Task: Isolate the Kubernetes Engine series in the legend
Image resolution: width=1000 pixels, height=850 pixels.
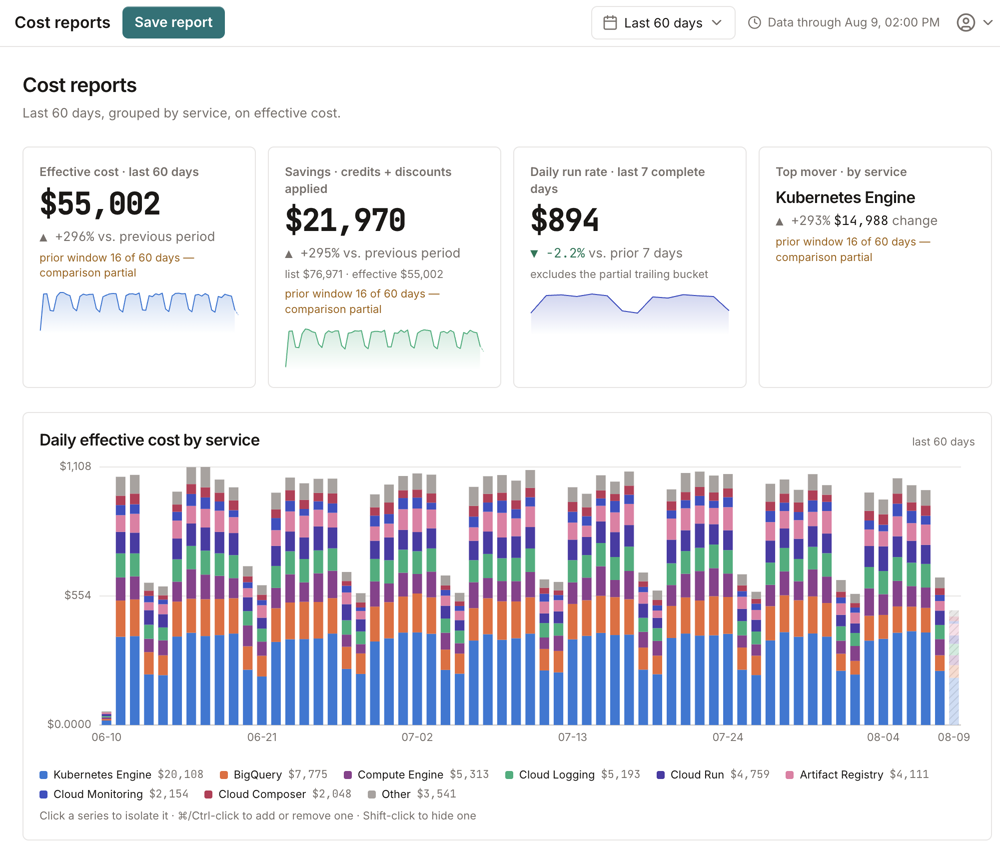Action: 121,774
